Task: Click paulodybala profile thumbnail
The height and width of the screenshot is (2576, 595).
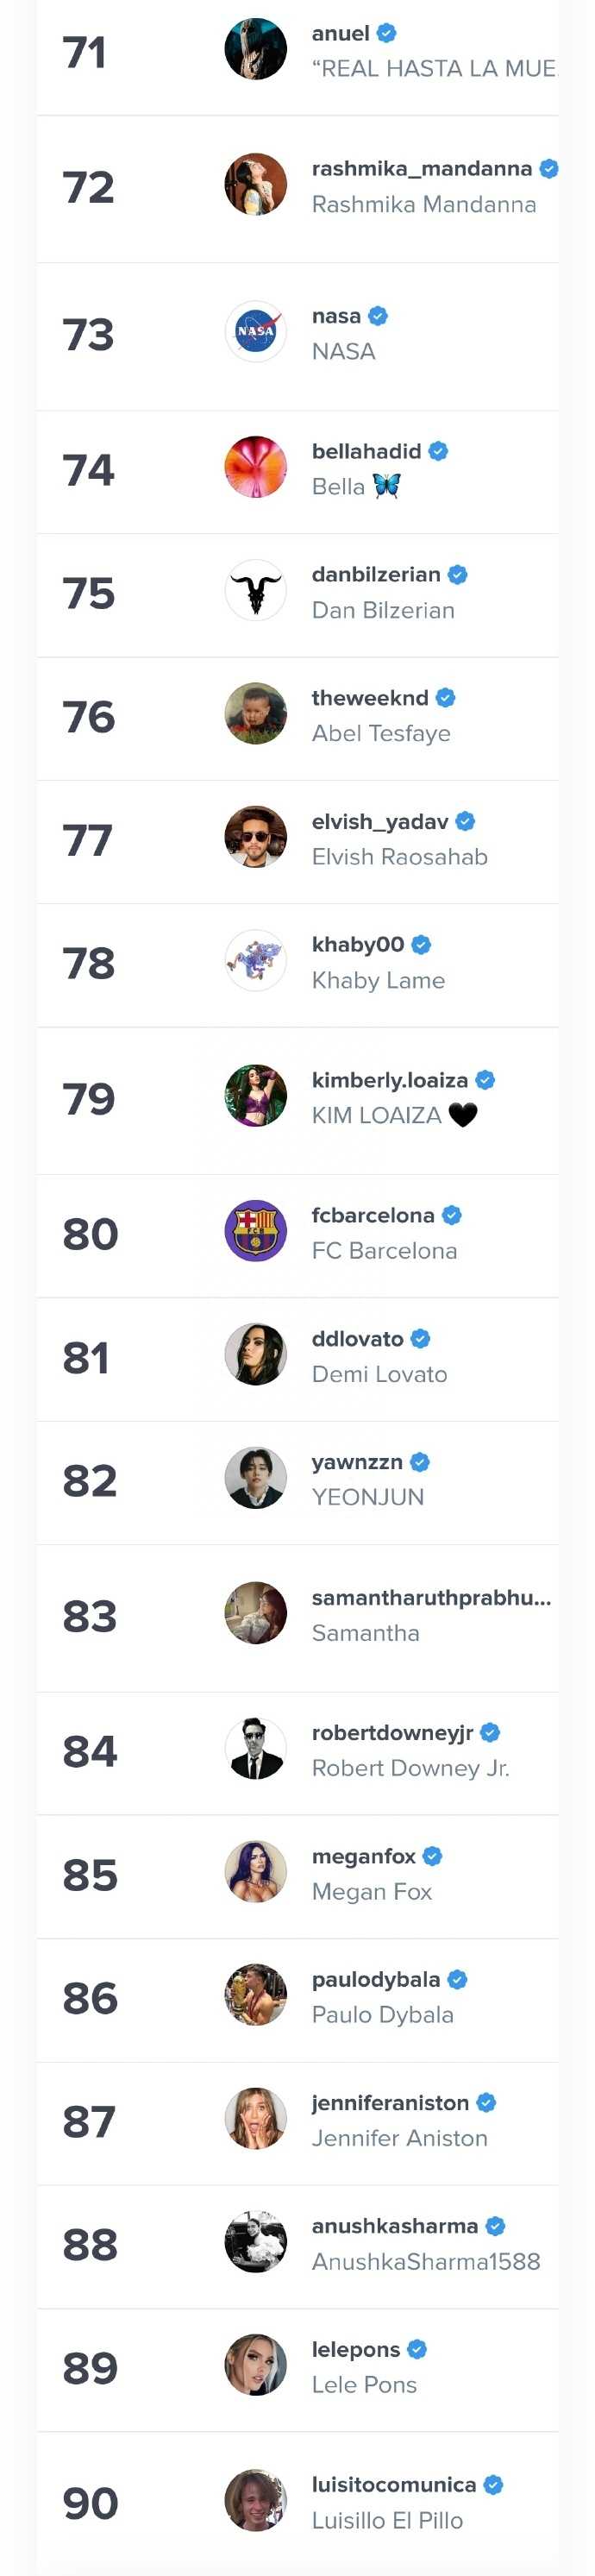Action: click(255, 1995)
